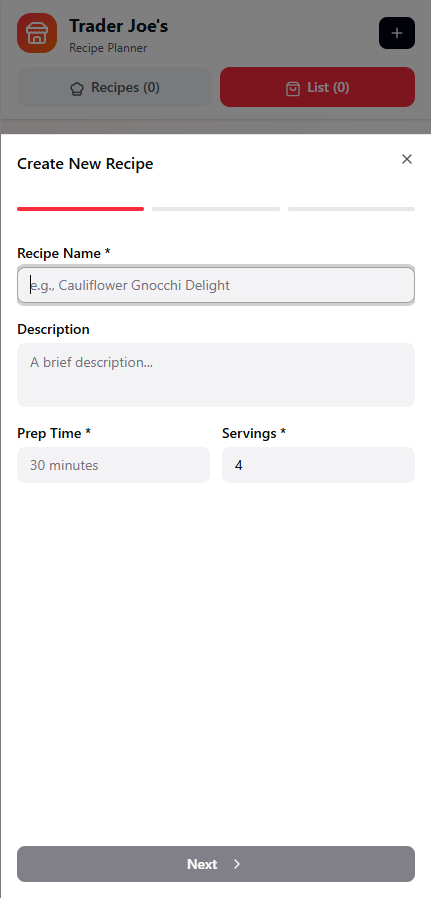Click the Trader Joe's title text
Viewport: 431px width, 898px height.
119,26
